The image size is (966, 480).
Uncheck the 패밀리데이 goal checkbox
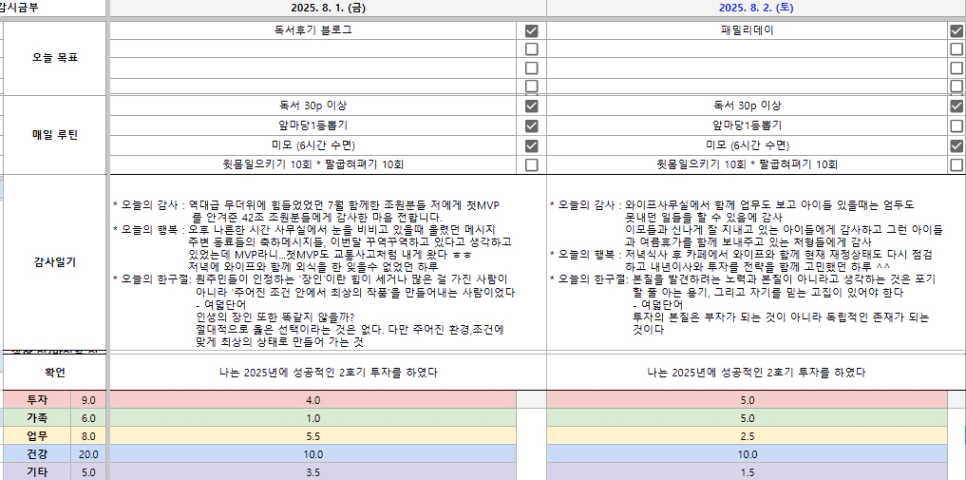(x=956, y=30)
